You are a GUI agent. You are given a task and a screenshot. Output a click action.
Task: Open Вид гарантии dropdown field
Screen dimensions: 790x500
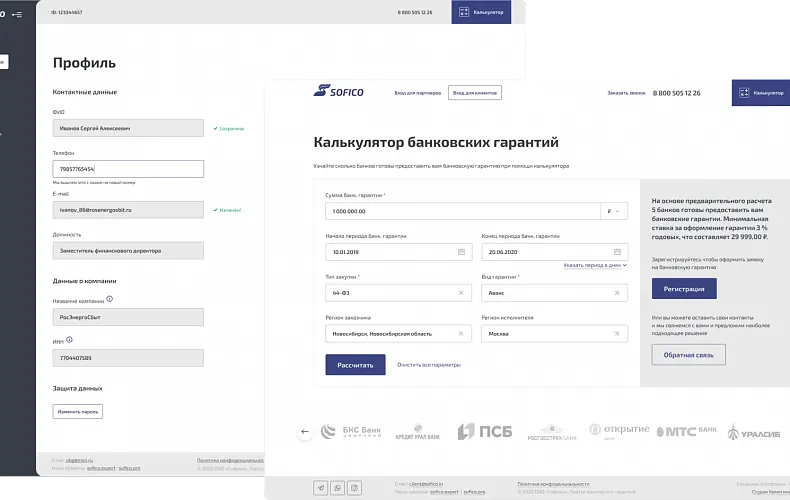555,293
